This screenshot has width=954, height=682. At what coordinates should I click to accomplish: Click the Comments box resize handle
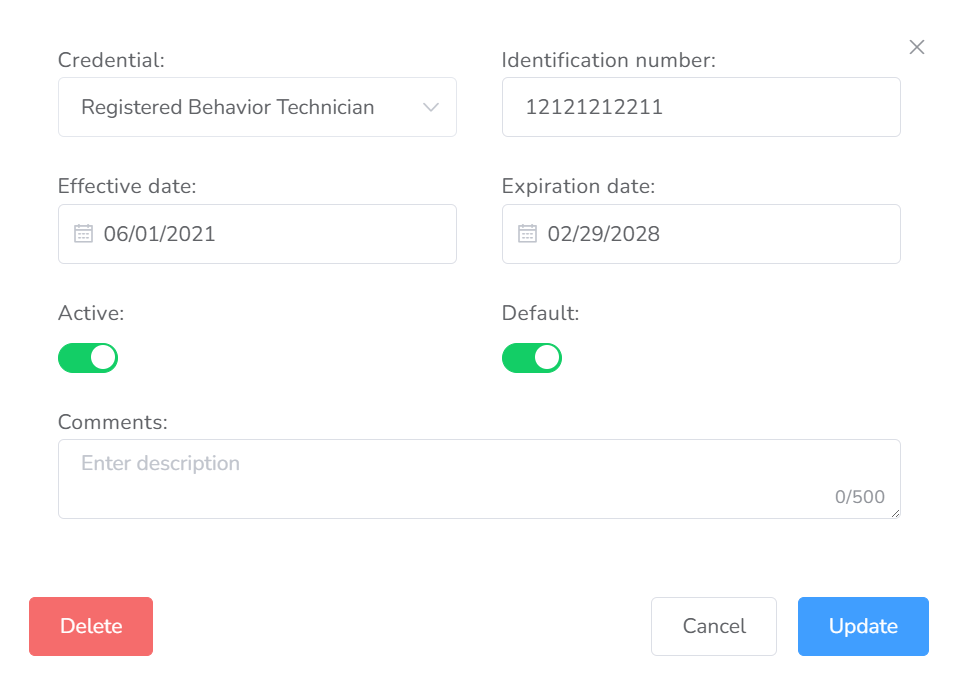point(895,513)
